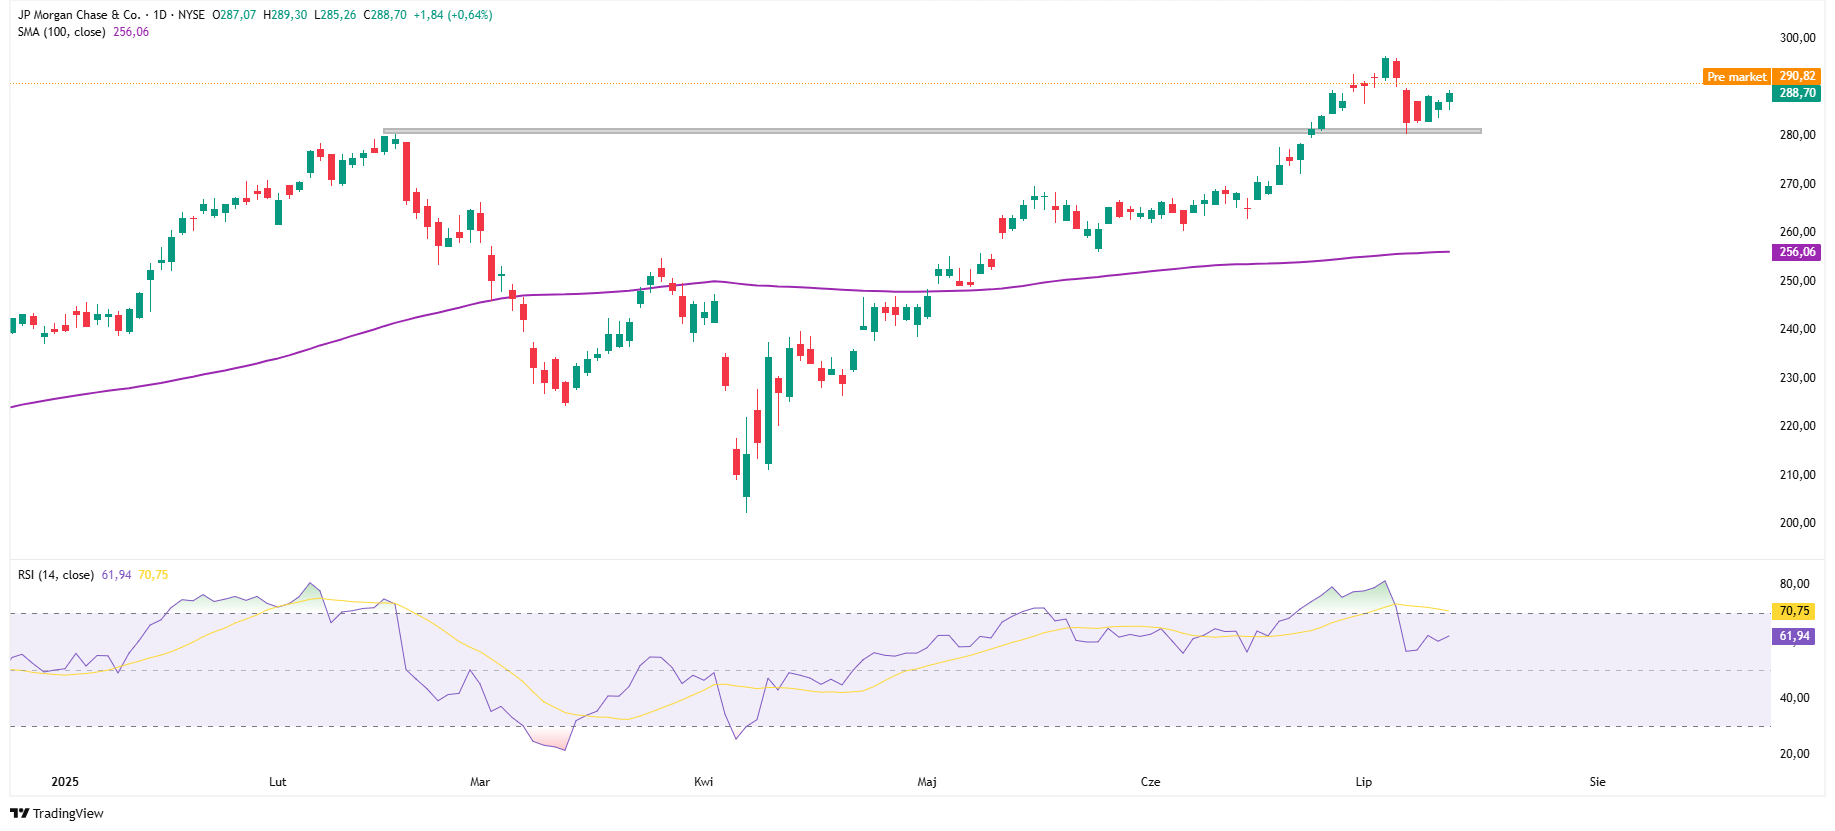1835x831 pixels.
Task: Select the grey horizontal resistance zone near 280
Action: pyautogui.click(x=932, y=131)
